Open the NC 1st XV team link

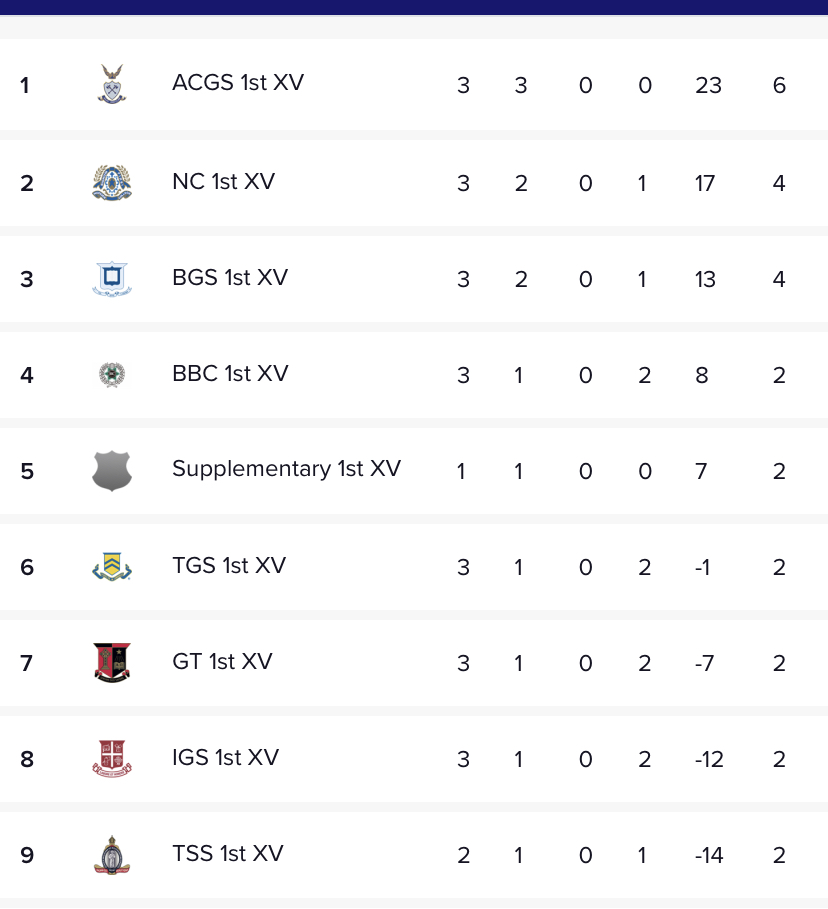pyautogui.click(x=223, y=181)
